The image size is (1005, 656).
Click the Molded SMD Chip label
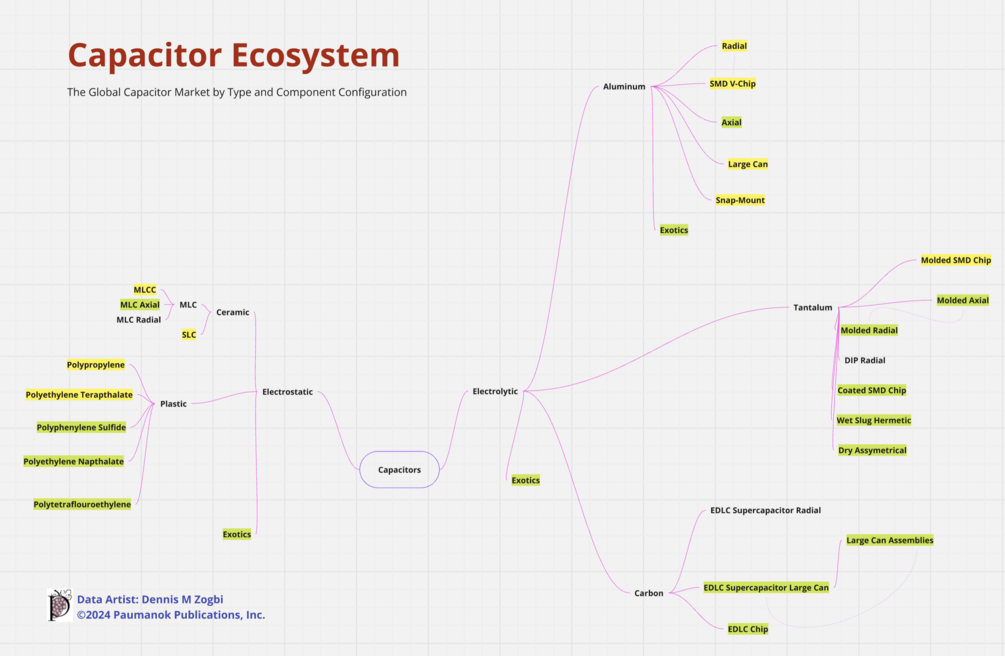click(x=956, y=260)
